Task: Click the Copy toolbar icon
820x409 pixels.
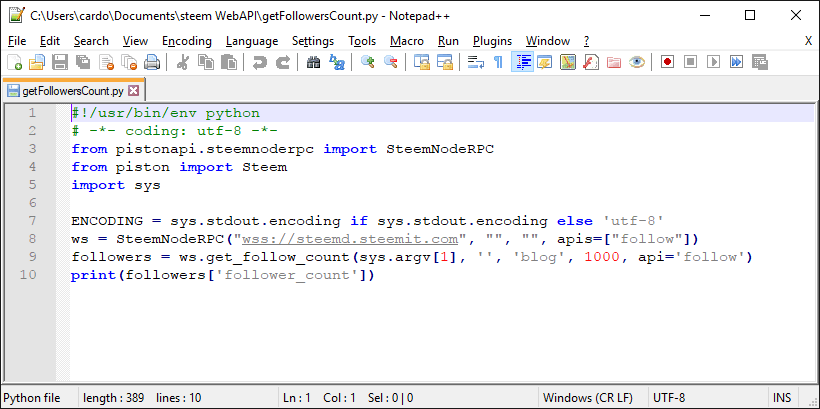Action: pos(206,62)
